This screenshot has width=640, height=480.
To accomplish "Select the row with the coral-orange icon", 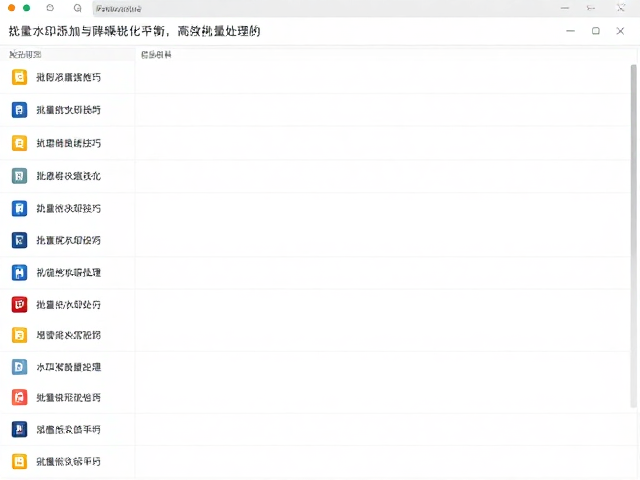I will pos(68,398).
